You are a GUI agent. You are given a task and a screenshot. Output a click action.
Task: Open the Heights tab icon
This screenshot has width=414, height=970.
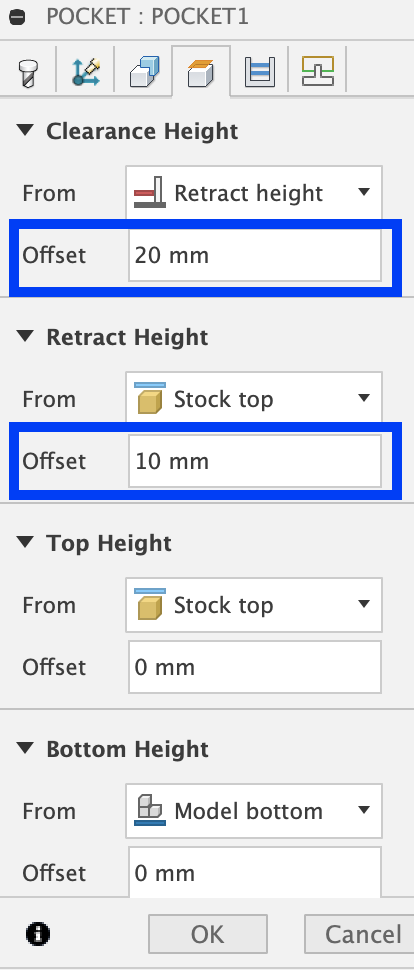(201, 72)
